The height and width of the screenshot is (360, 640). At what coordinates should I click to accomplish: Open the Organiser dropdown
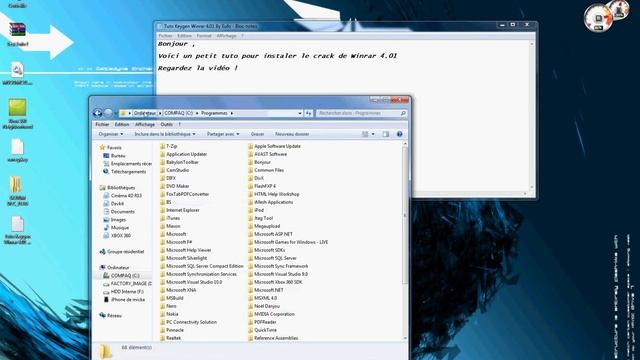click(x=111, y=134)
